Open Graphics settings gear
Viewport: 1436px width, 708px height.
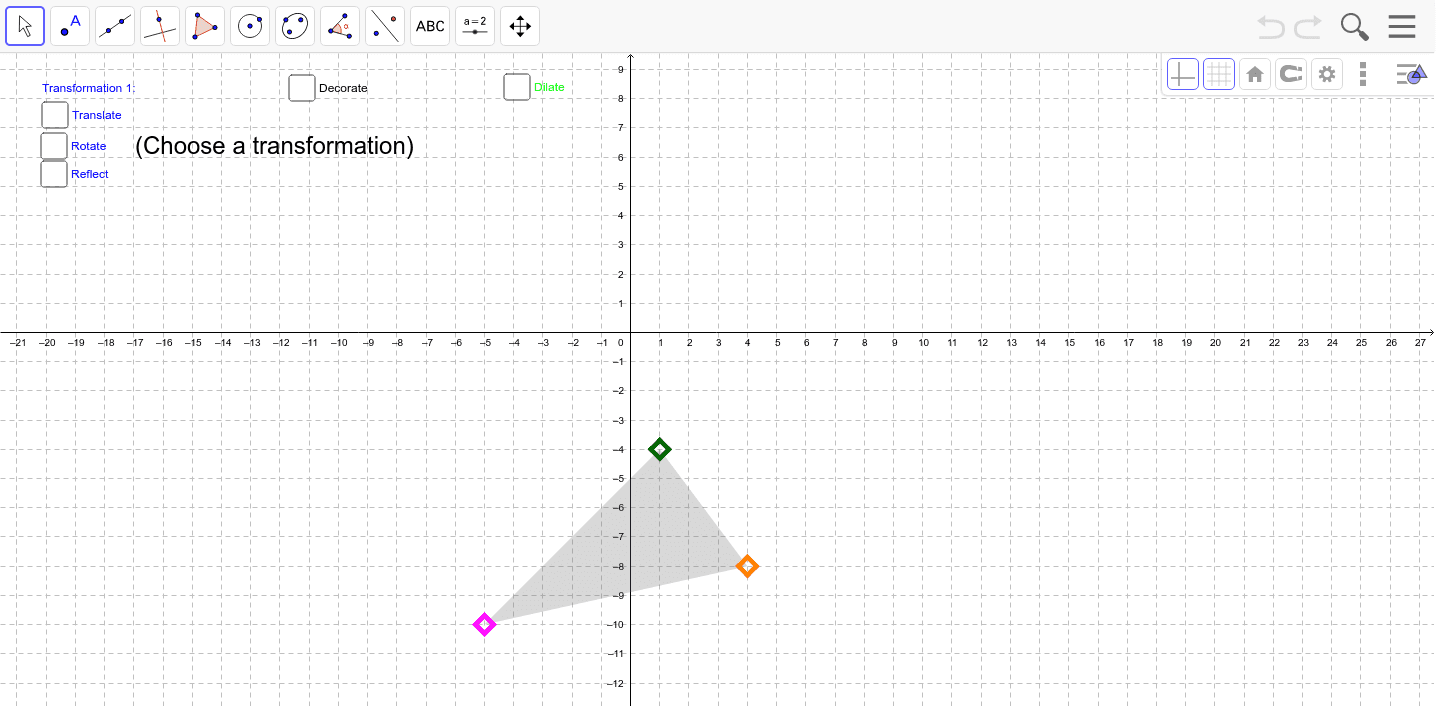(x=1327, y=74)
